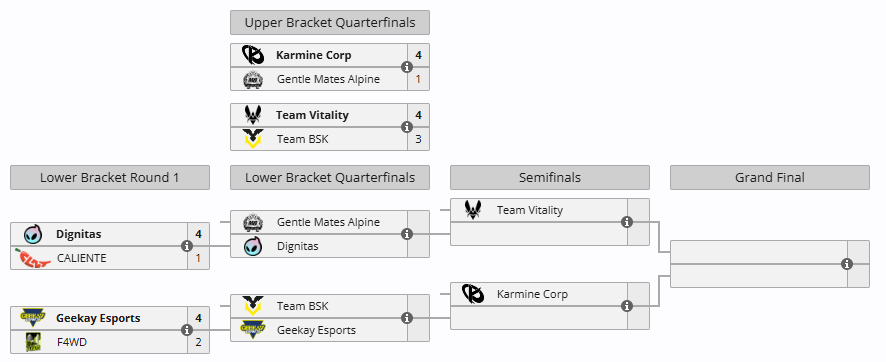Select the Lower Bracket Round 1 header
Screen dimensions: 886x362
pyautogui.click(x=110, y=177)
